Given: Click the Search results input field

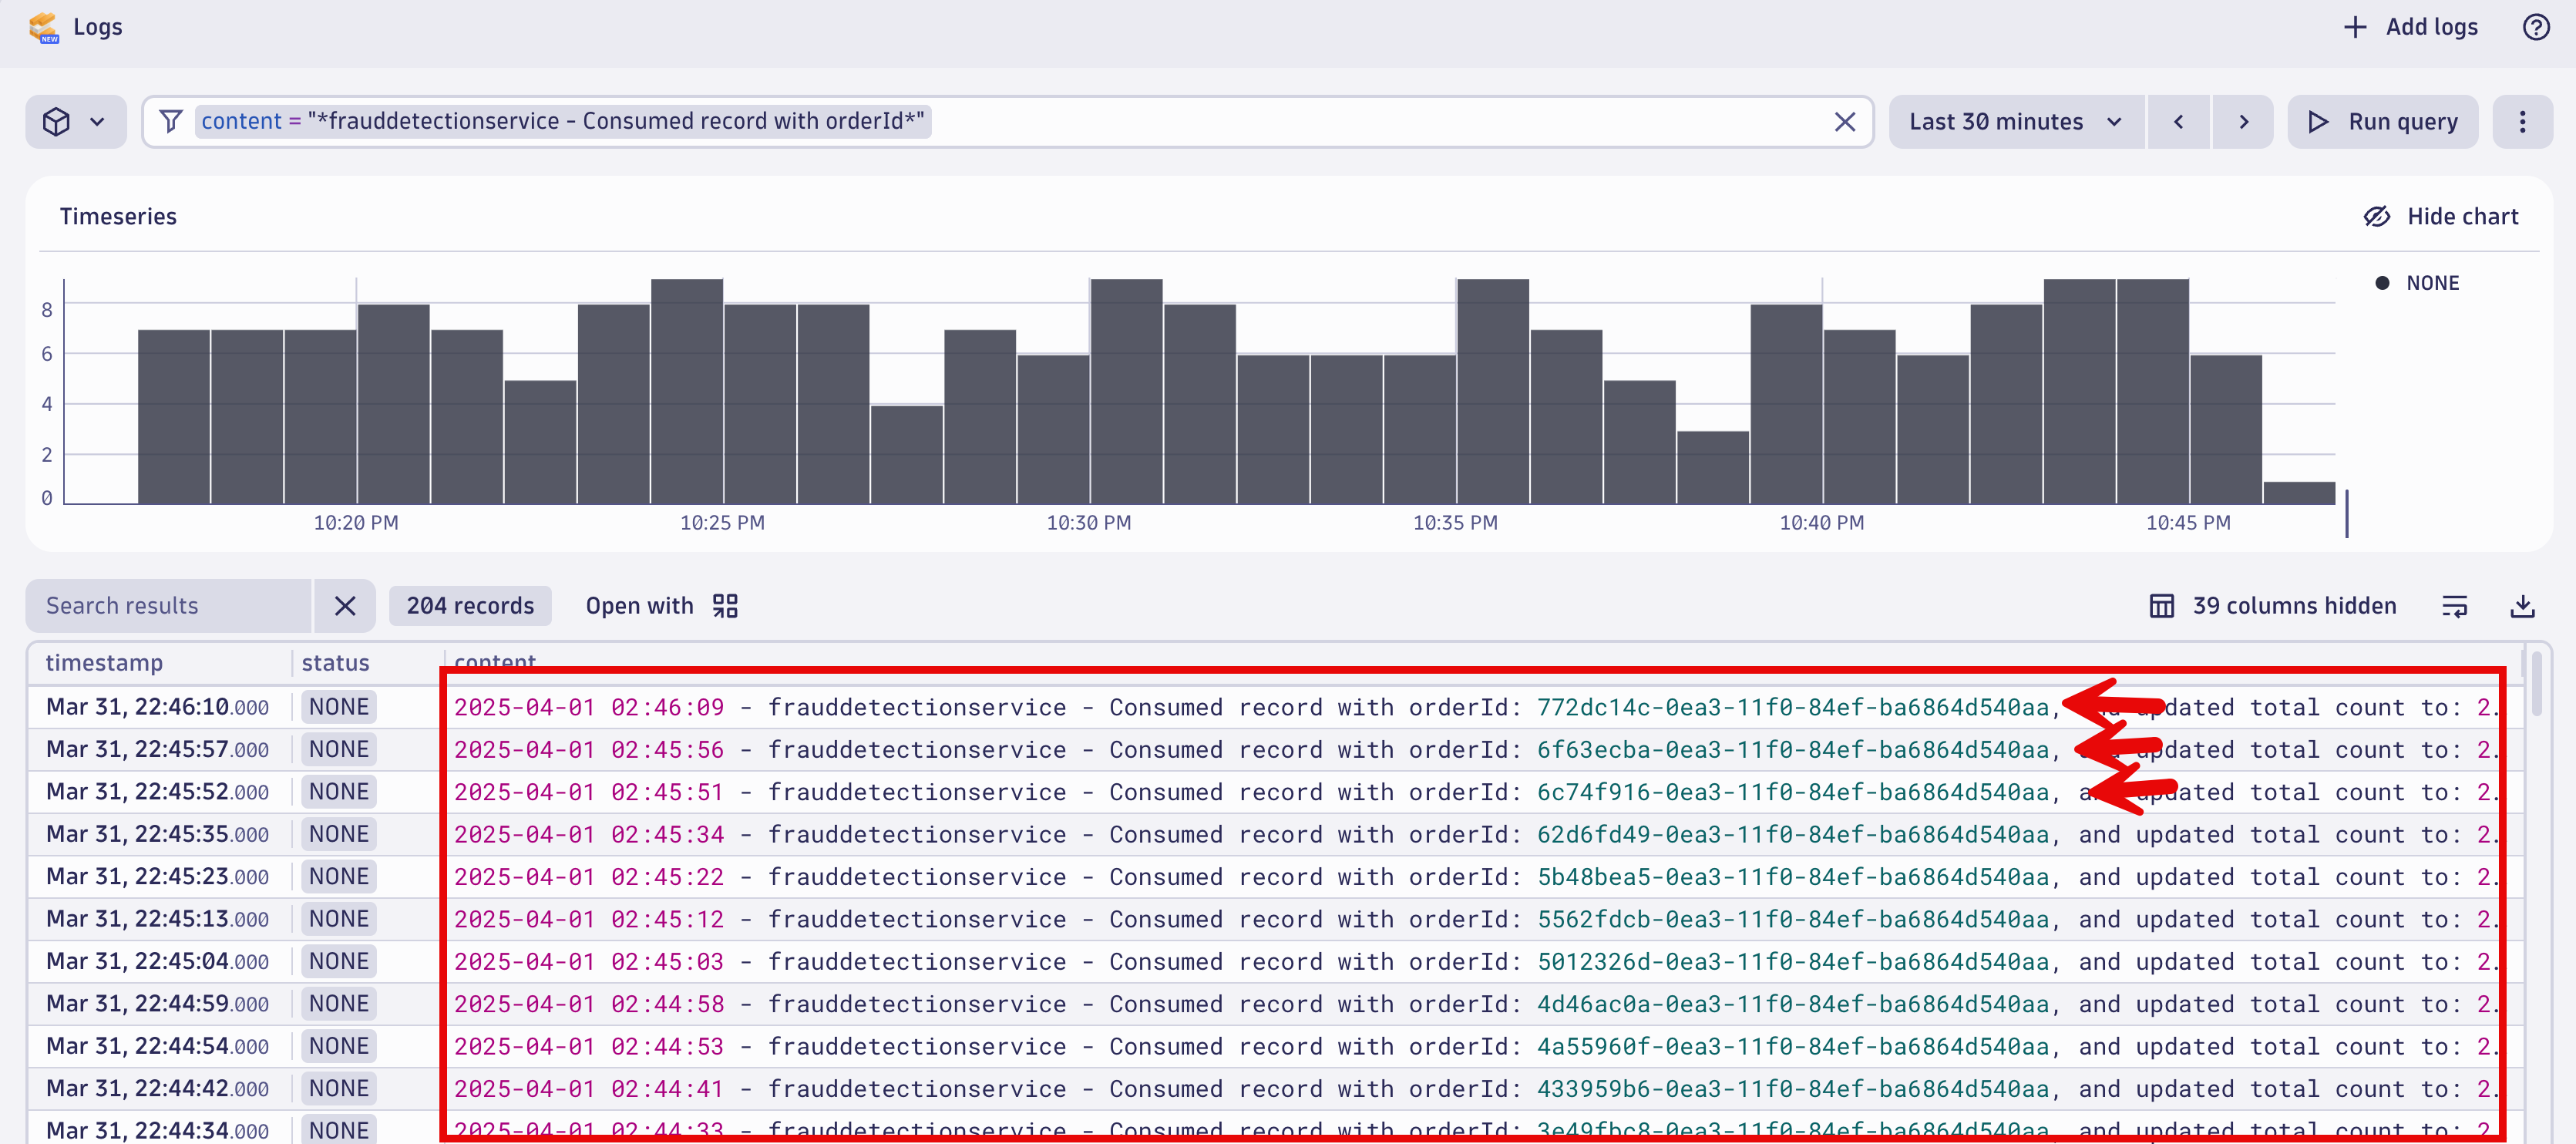Looking at the screenshot, I should (169, 605).
